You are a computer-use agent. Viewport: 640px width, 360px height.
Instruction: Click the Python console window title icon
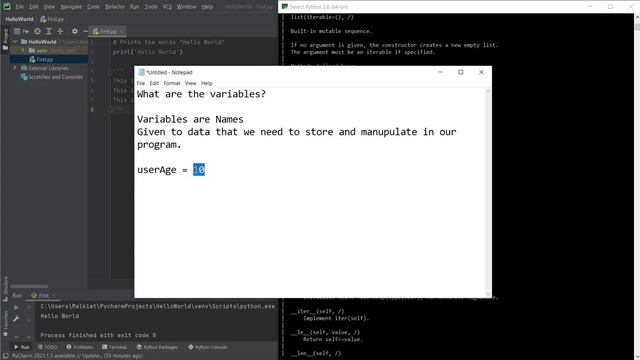coord(285,7)
